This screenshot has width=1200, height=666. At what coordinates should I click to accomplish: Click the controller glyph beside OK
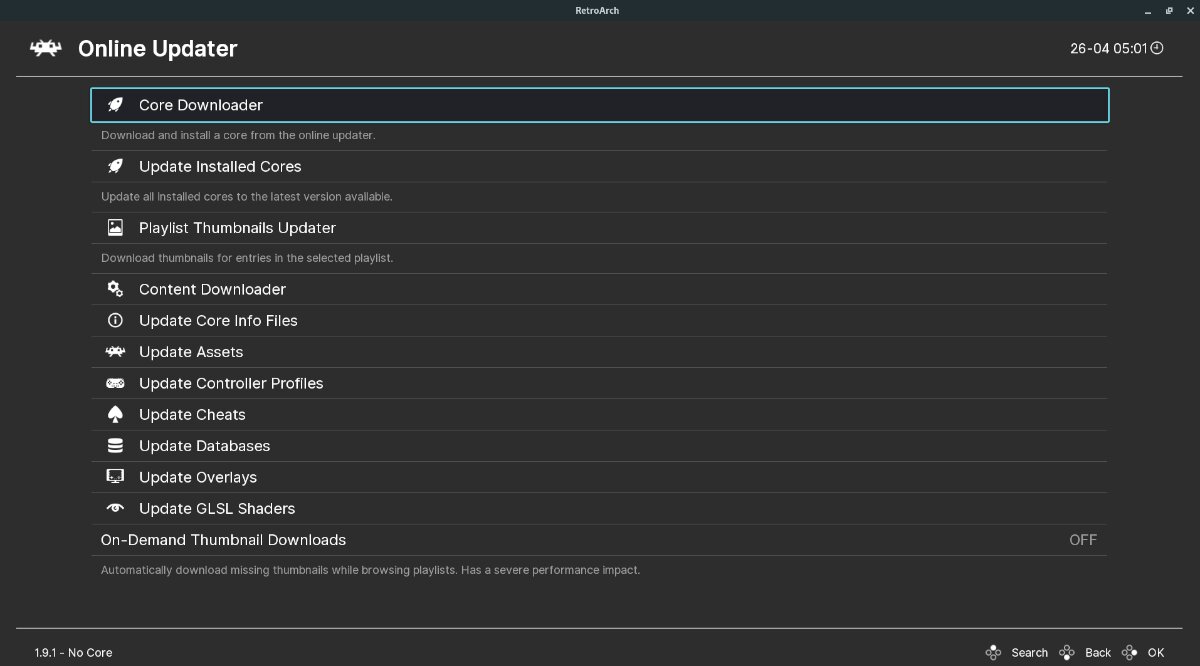coord(1130,652)
